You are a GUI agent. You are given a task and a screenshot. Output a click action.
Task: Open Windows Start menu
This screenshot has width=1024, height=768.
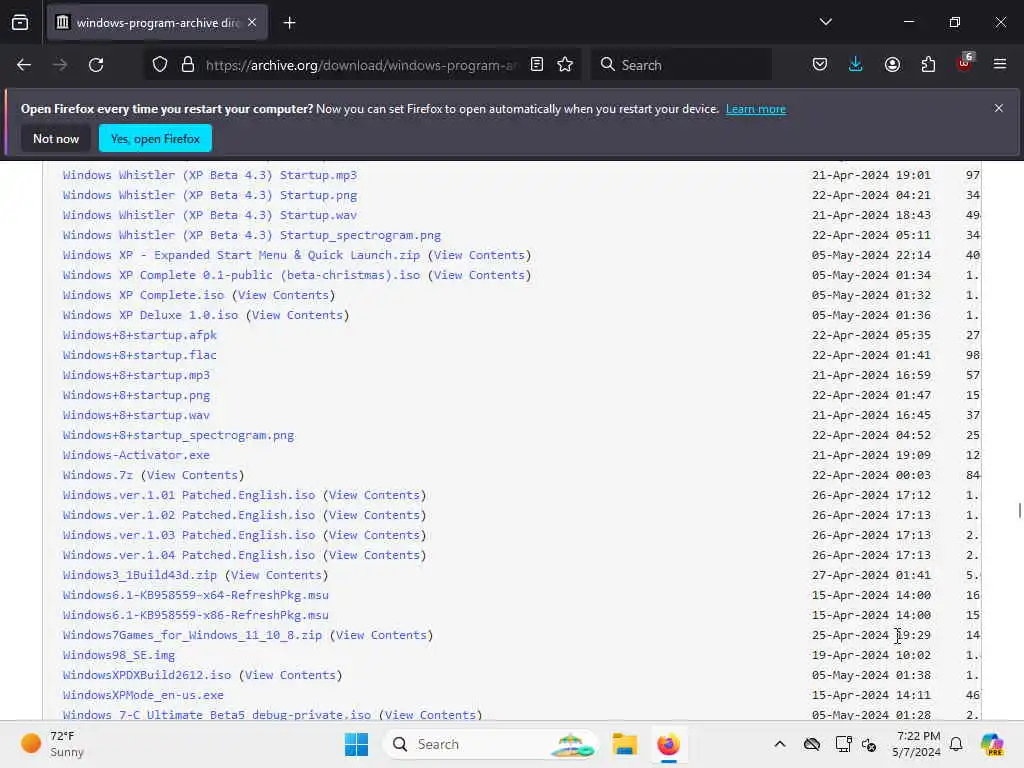click(x=356, y=744)
